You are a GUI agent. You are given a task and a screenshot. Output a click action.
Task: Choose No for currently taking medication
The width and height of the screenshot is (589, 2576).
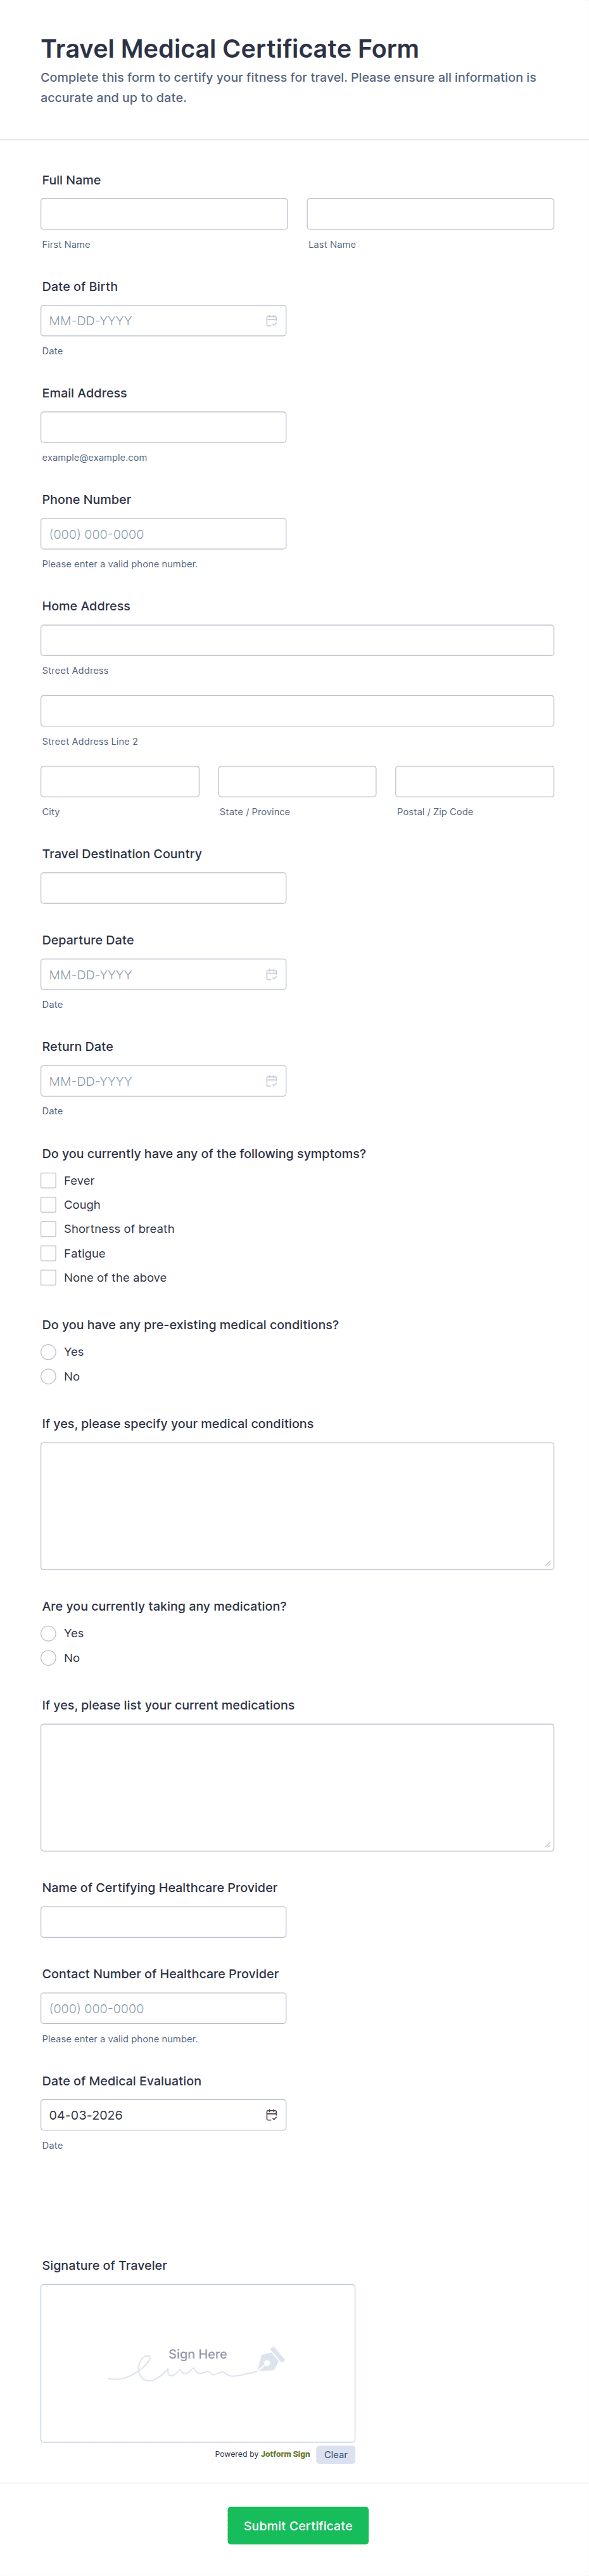[48, 1658]
